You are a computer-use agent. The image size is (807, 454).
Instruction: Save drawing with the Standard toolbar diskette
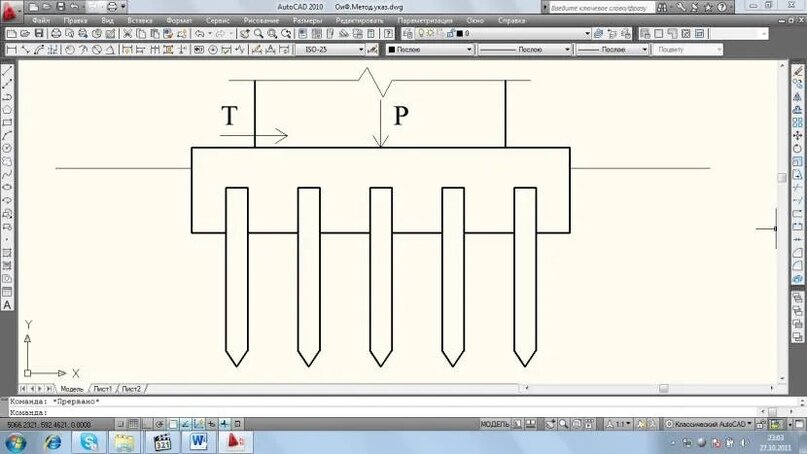(39, 34)
